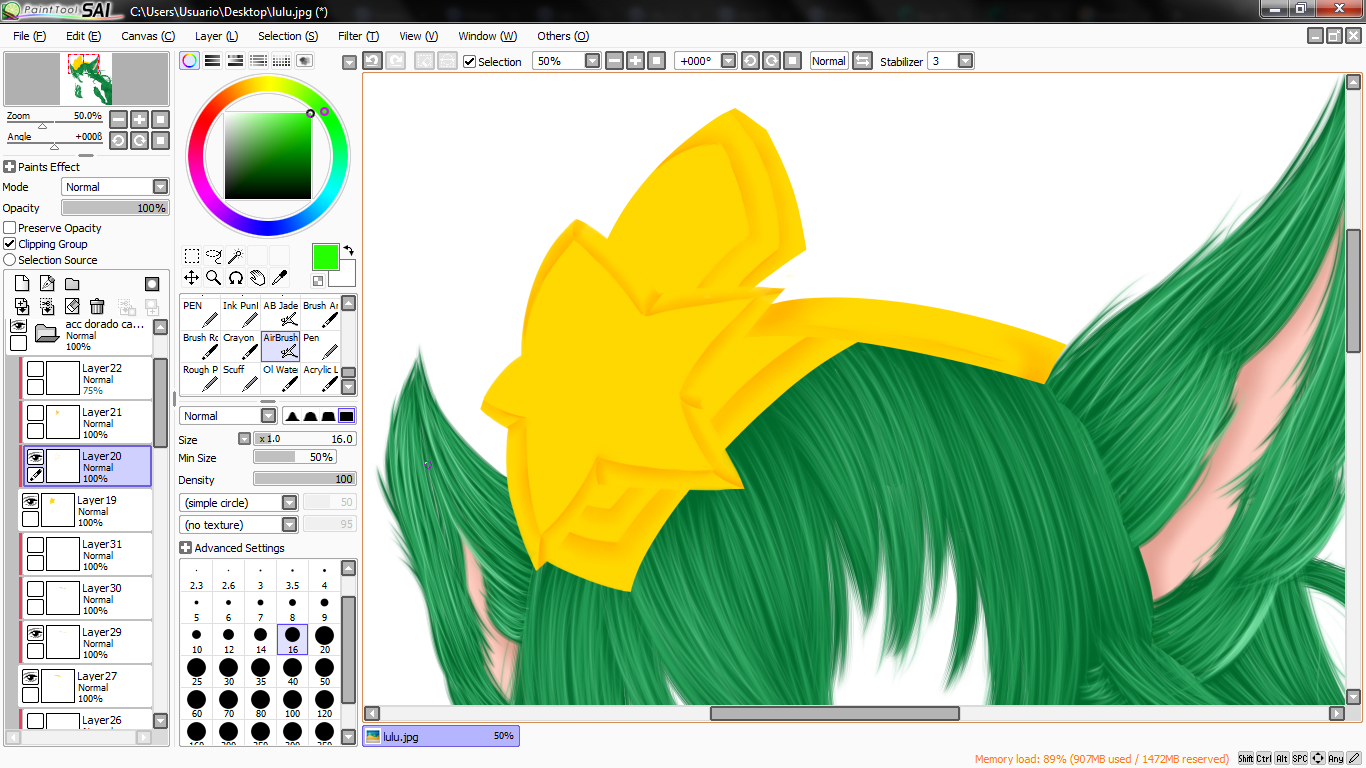The height and width of the screenshot is (768, 1366).
Task: Switch to the lulu.jpg document tab
Action: click(x=441, y=736)
